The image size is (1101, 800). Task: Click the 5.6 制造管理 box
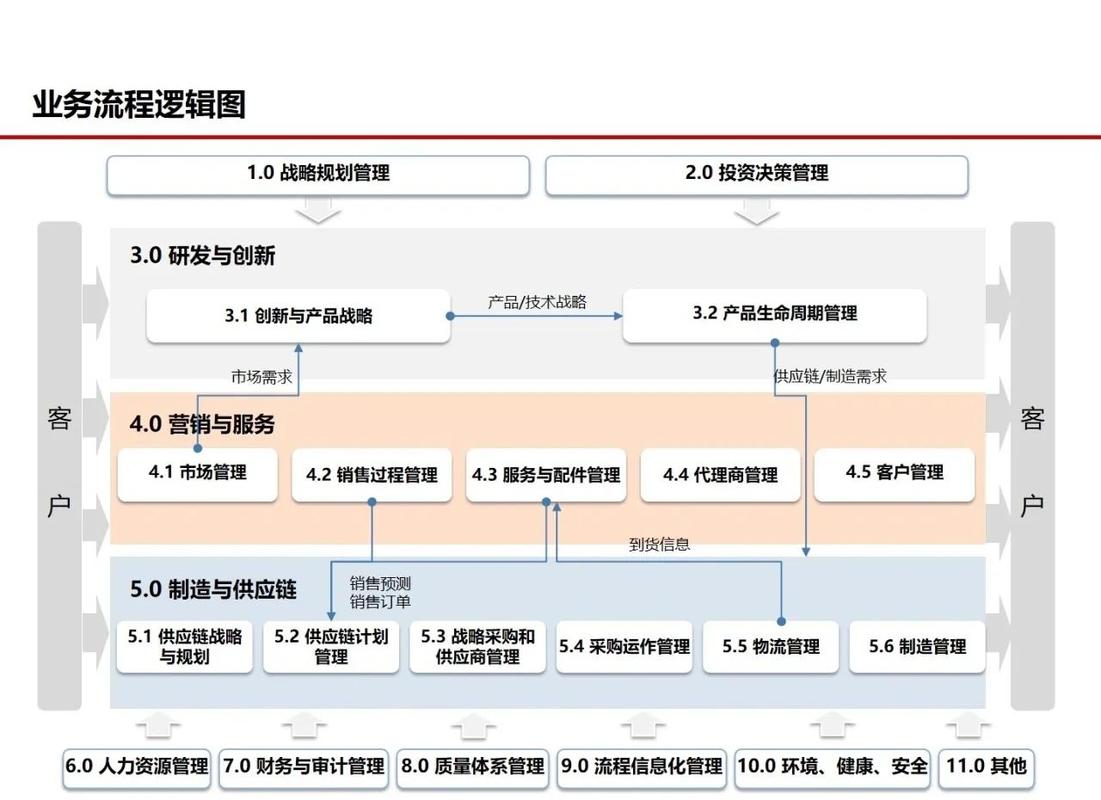click(917, 647)
